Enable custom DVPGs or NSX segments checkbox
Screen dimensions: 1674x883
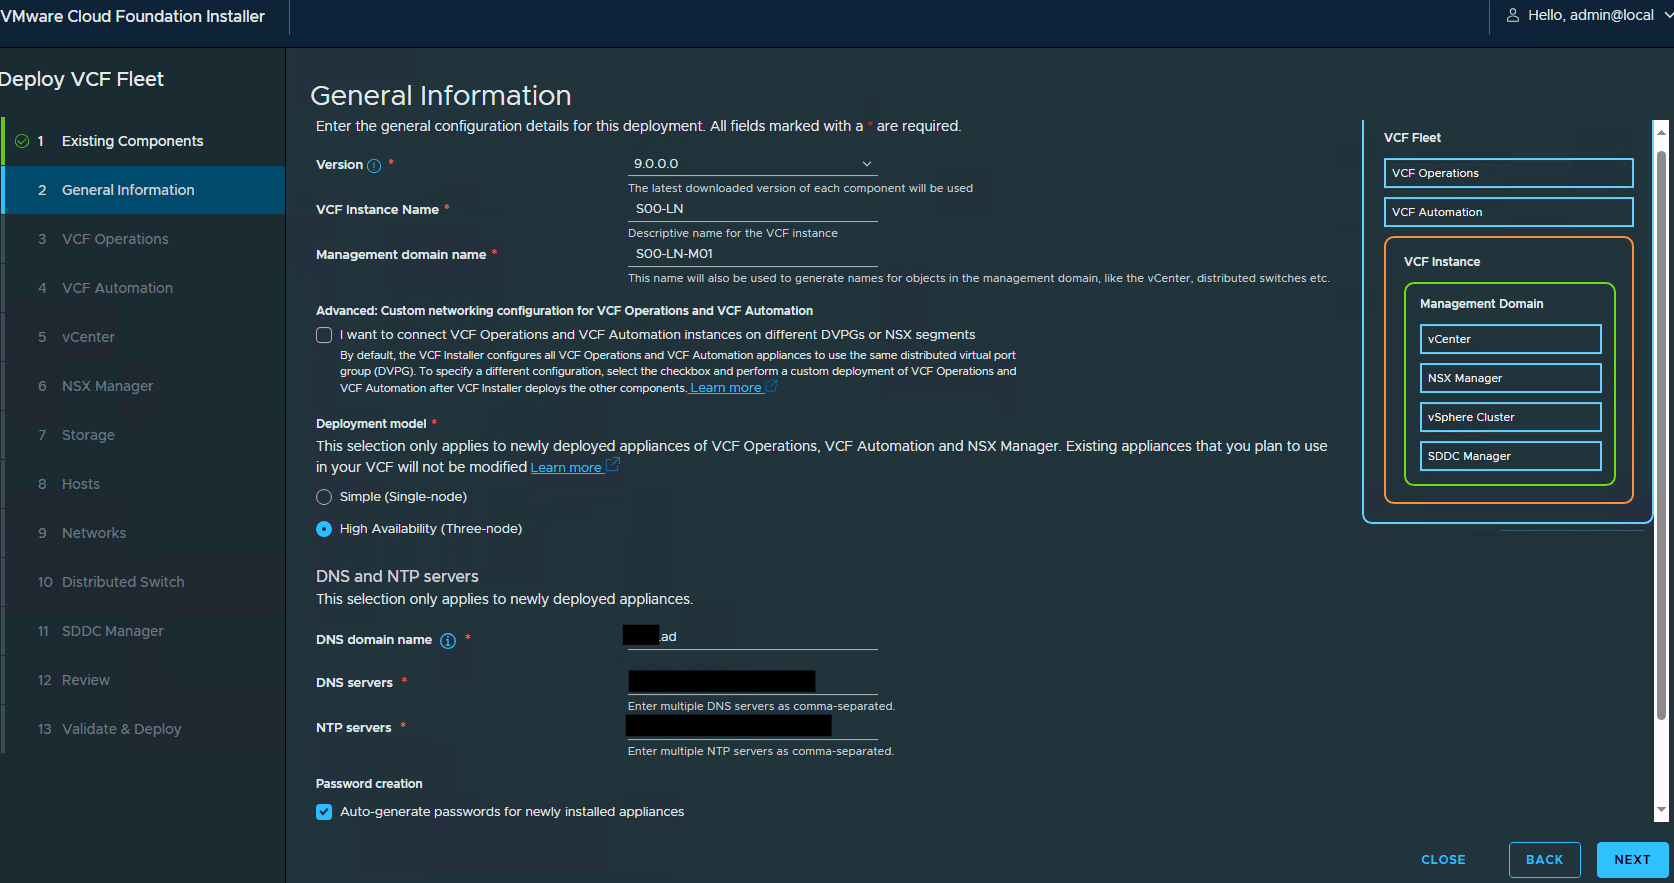coord(324,335)
